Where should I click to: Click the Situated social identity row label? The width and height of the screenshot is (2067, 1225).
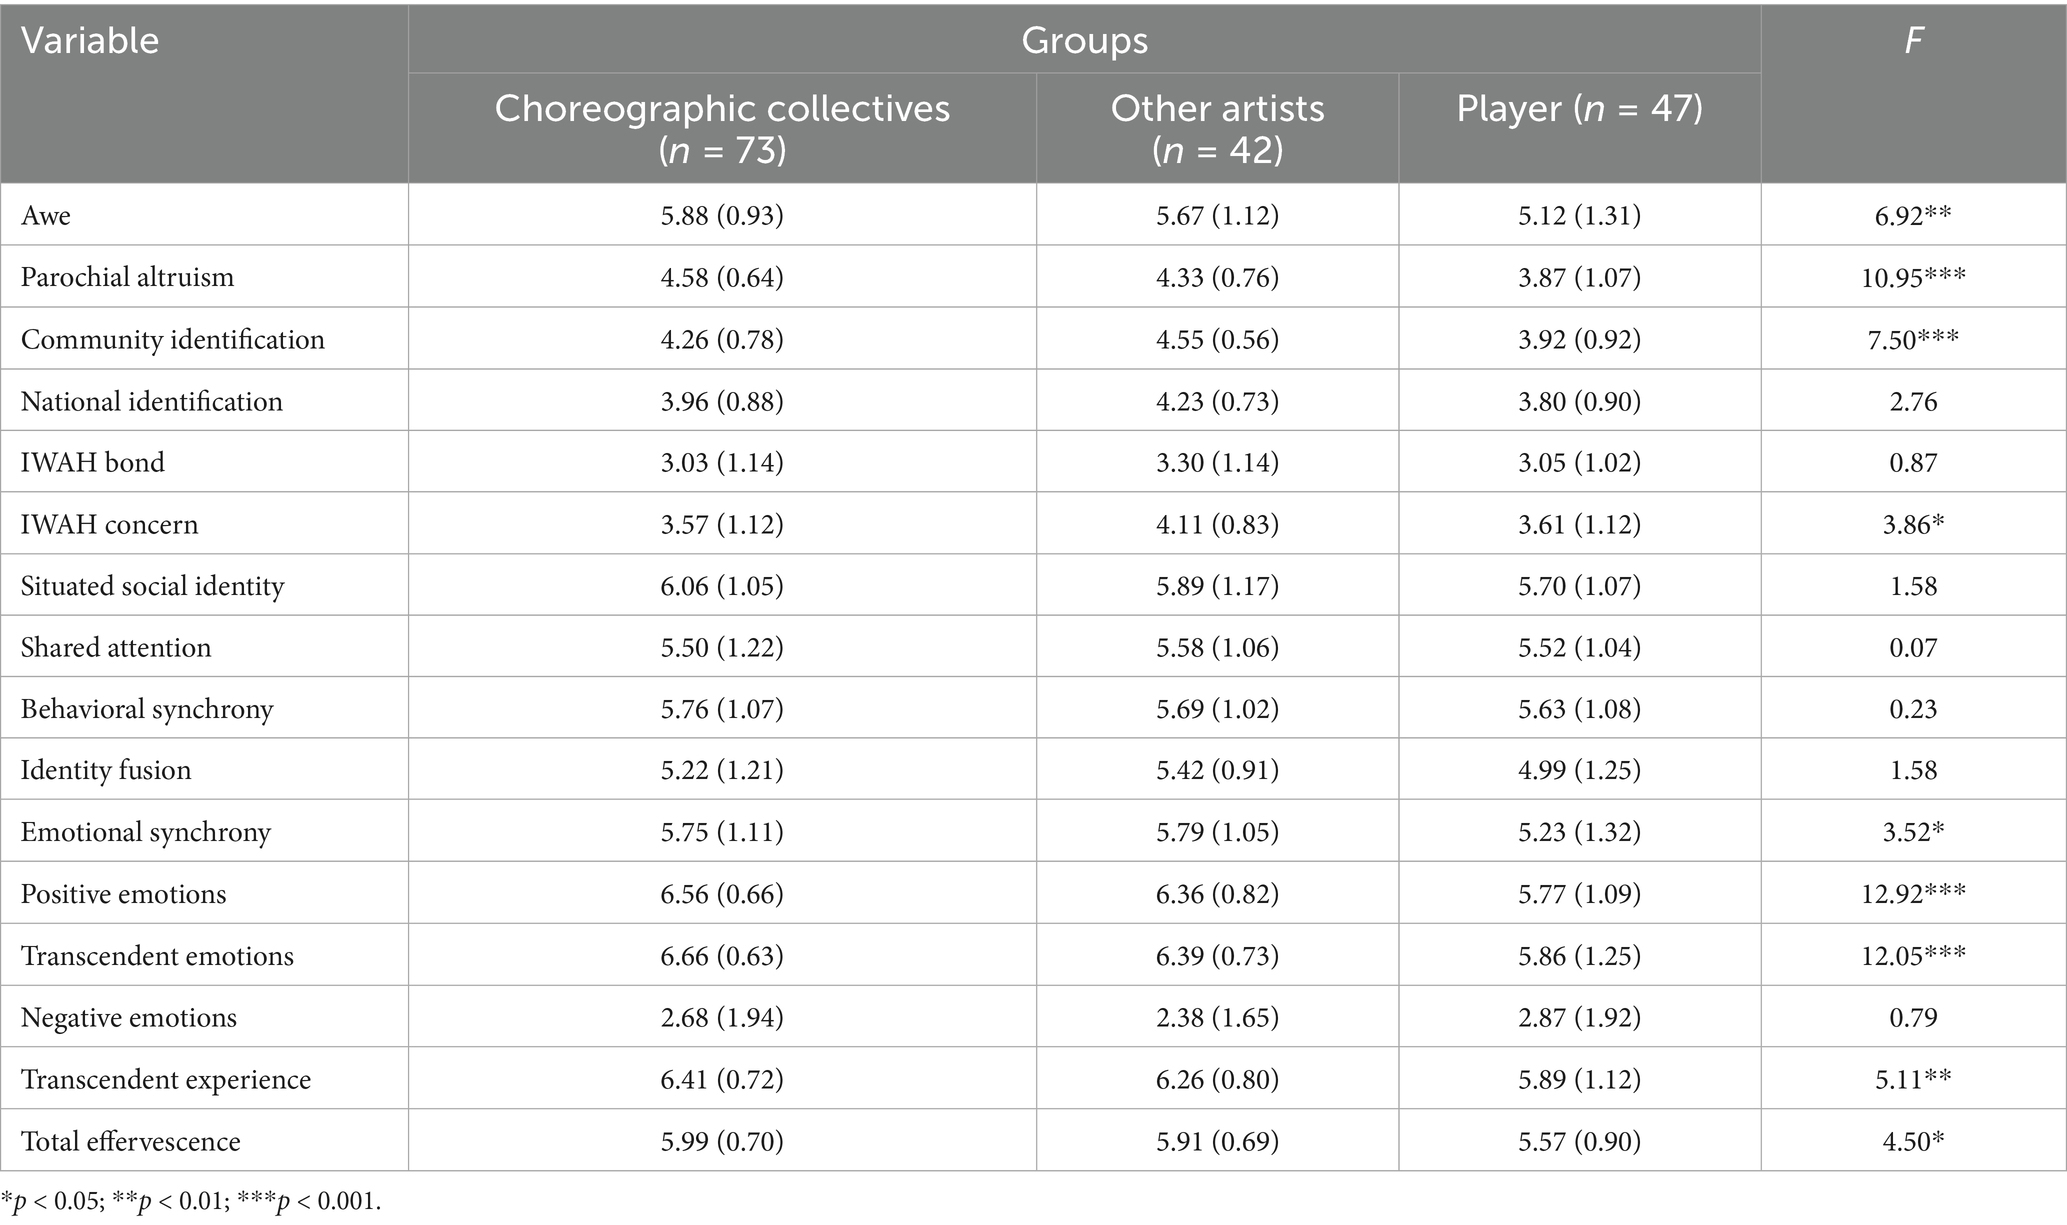tap(152, 586)
